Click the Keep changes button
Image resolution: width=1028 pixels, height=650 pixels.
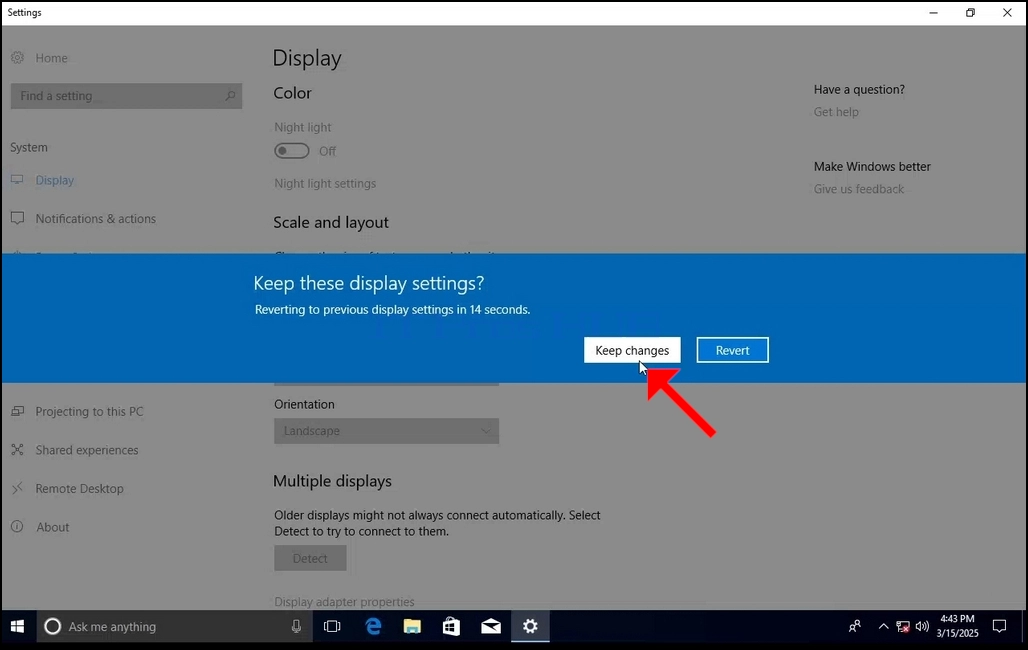tap(632, 350)
